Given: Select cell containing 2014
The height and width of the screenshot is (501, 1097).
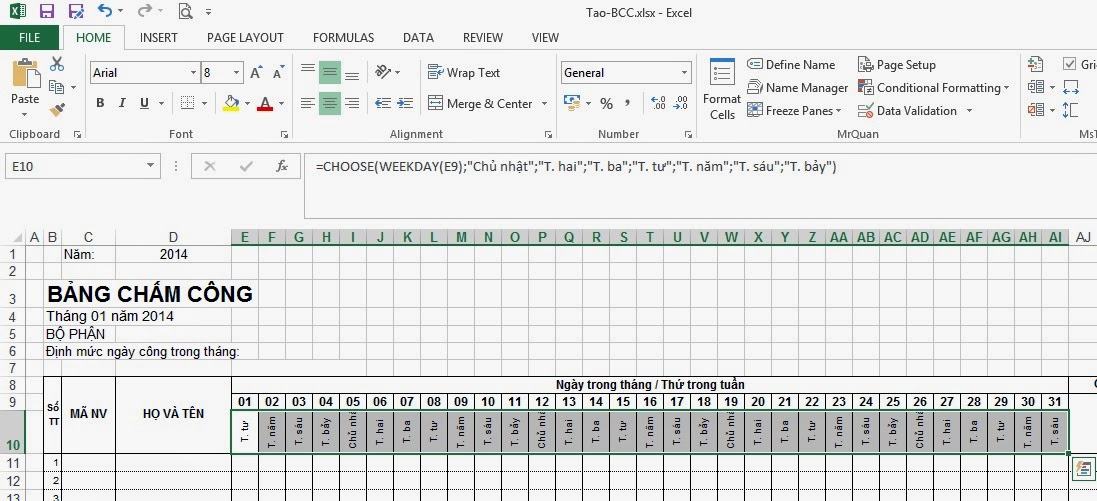Looking at the screenshot, I should [173, 255].
